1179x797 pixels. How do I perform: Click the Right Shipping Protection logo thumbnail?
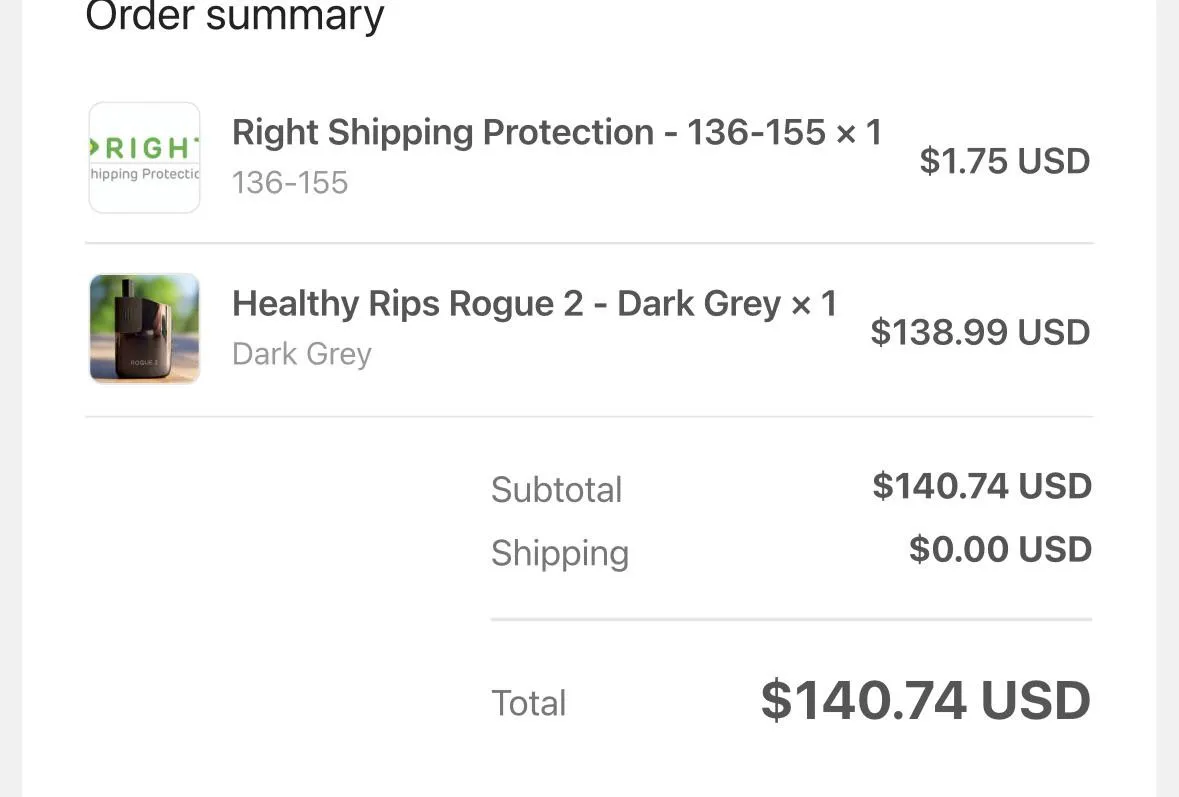click(144, 158)
